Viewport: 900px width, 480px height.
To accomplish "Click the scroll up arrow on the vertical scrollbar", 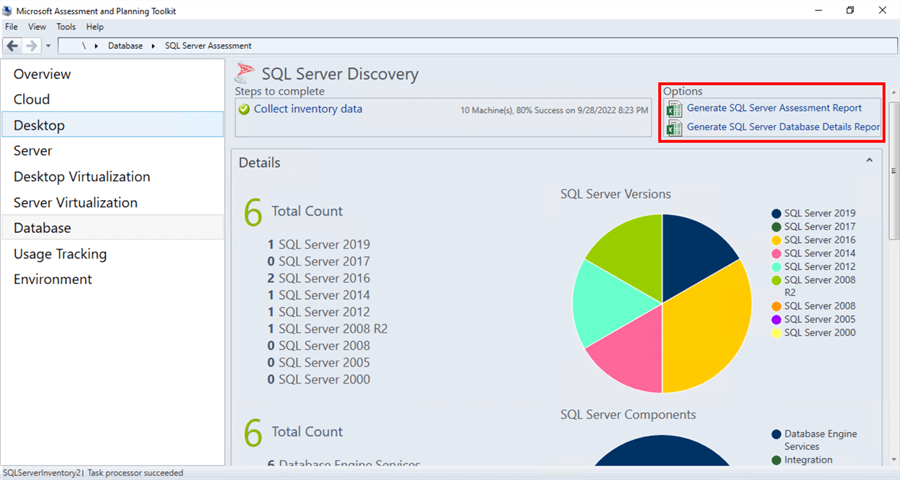I will [894, 92].
